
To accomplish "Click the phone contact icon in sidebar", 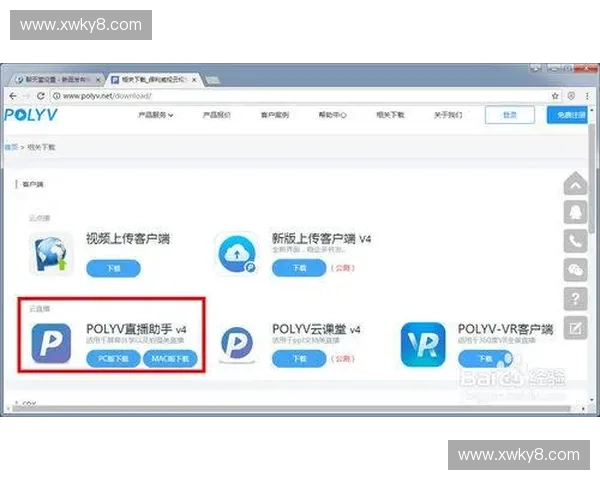I will (x=576, y=241).
